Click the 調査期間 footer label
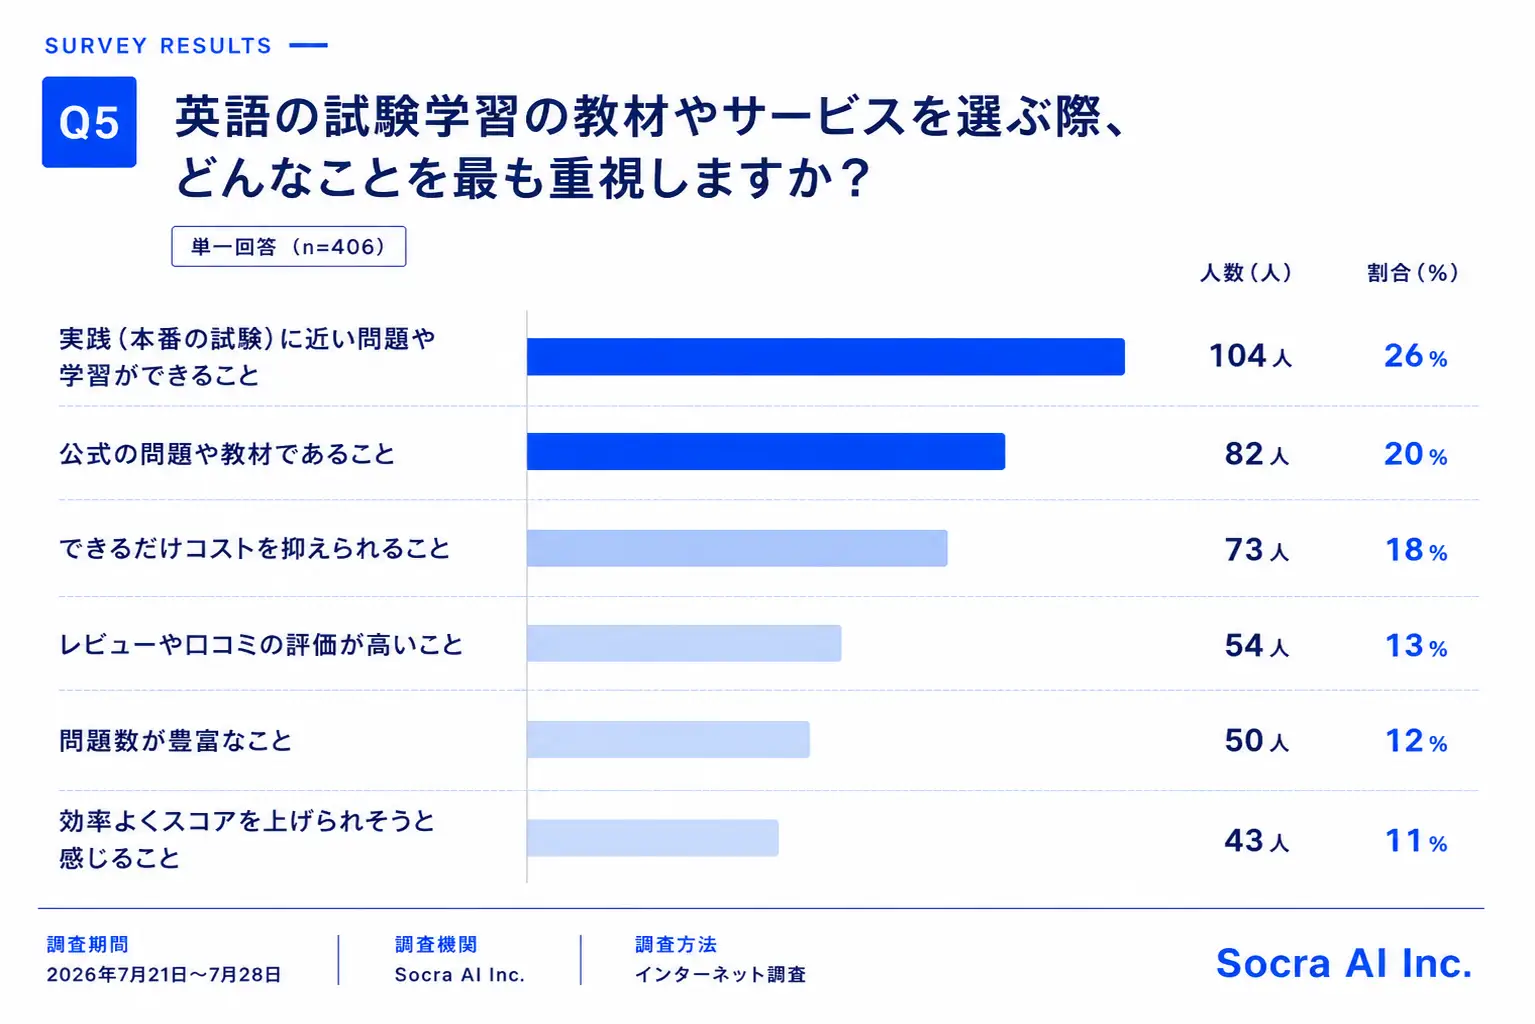1535x1024 pixels. (88, 944)
